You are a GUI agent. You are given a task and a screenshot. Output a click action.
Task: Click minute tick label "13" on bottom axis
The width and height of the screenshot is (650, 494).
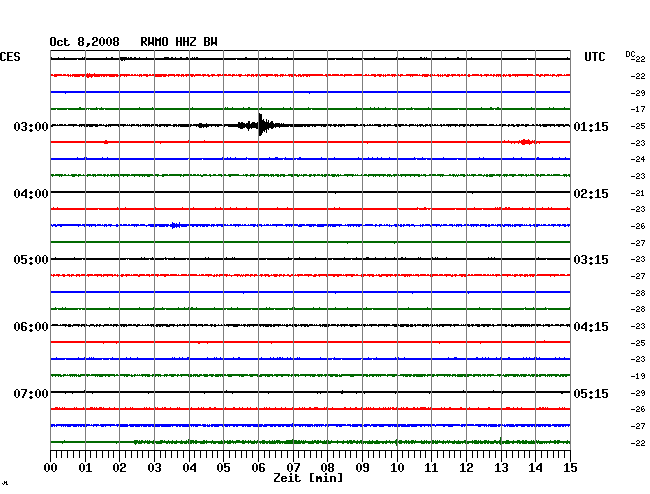501,468
